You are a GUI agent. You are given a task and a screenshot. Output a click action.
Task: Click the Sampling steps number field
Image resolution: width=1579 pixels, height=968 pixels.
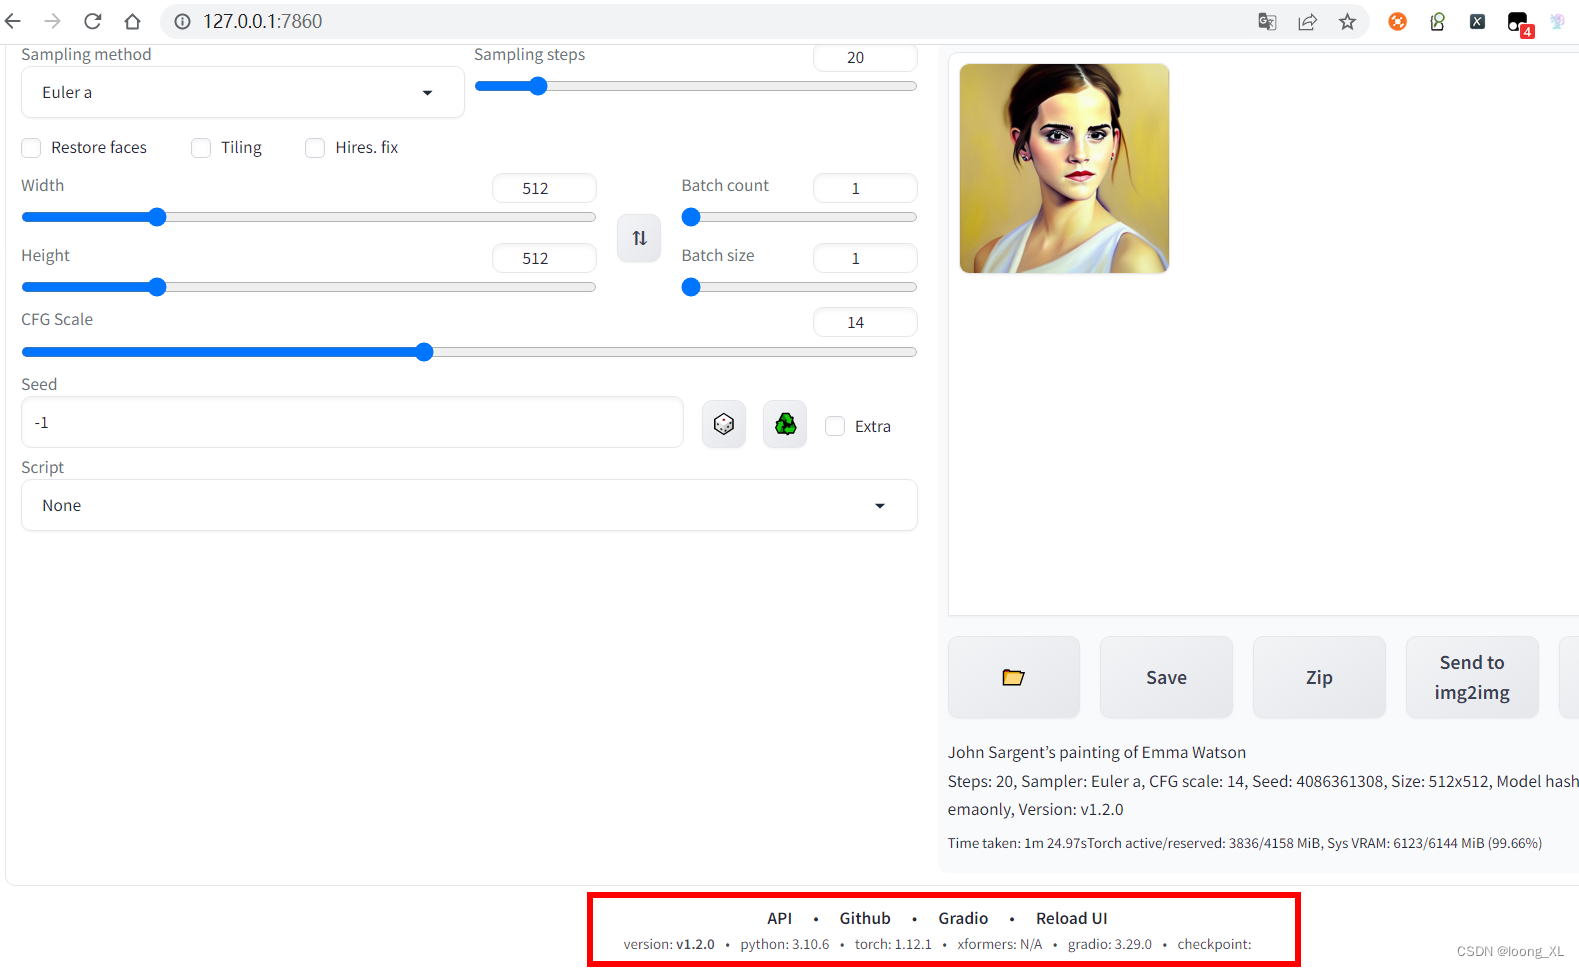[865, 58]
